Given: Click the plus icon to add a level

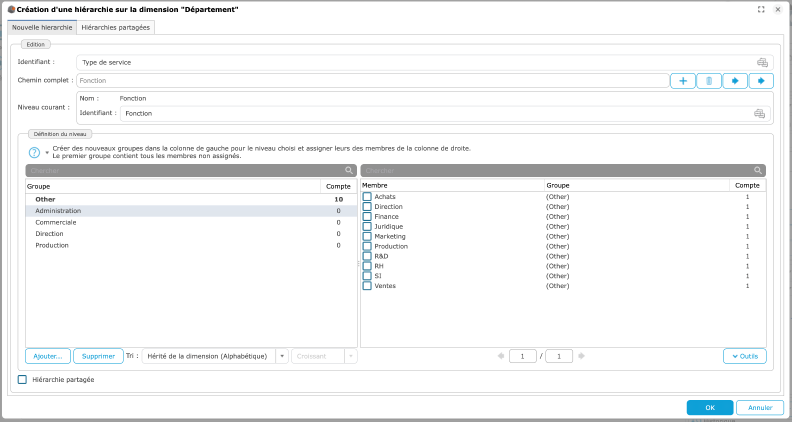Looking at the screenshot, I should click(682, 81).
